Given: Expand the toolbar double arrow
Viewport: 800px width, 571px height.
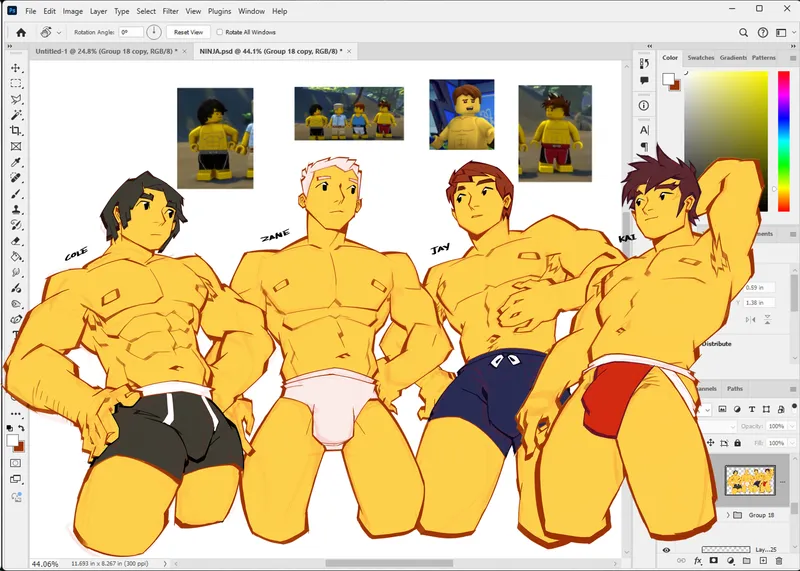Looking at the screenshot, I should [9, 46].
